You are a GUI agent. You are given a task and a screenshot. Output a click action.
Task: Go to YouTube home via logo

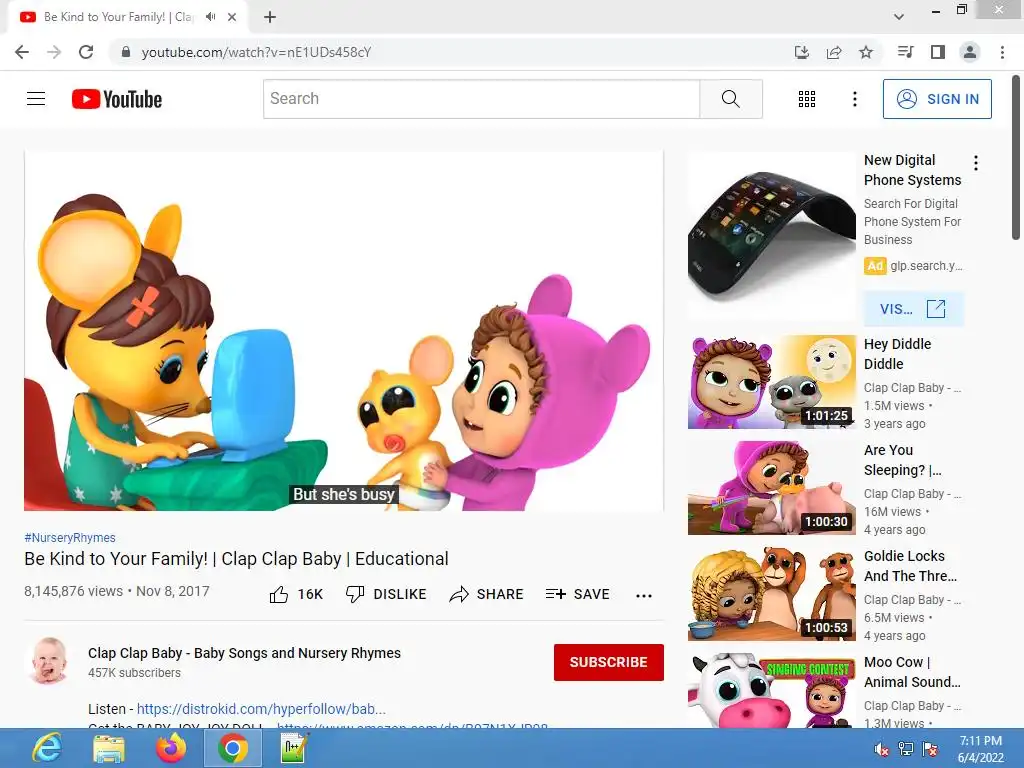(117, 99)
